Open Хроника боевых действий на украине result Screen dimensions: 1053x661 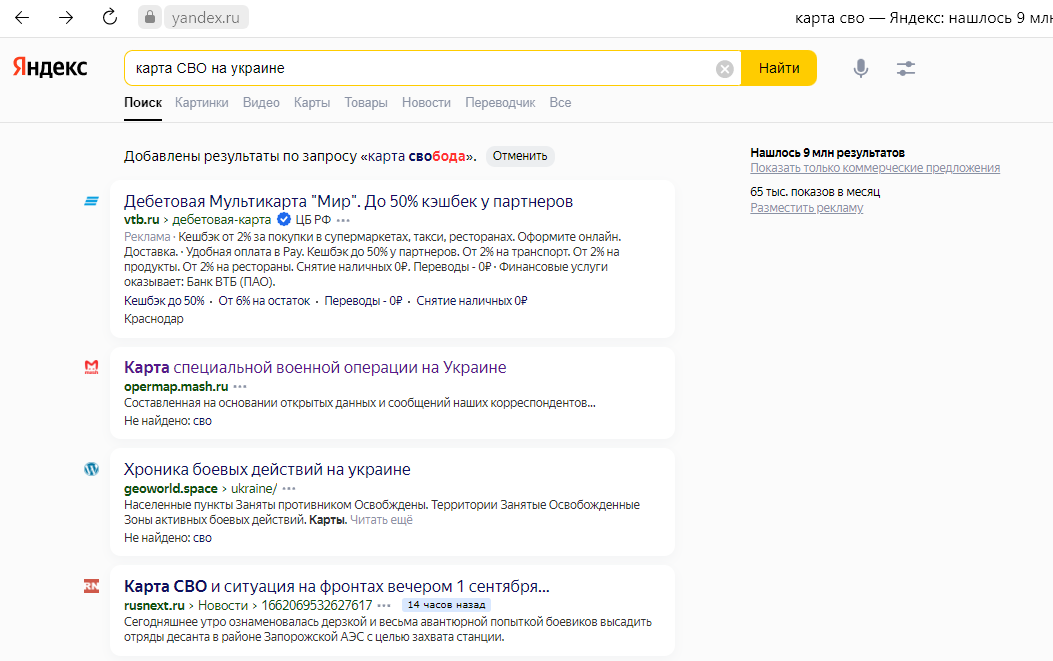click(267, 469)
